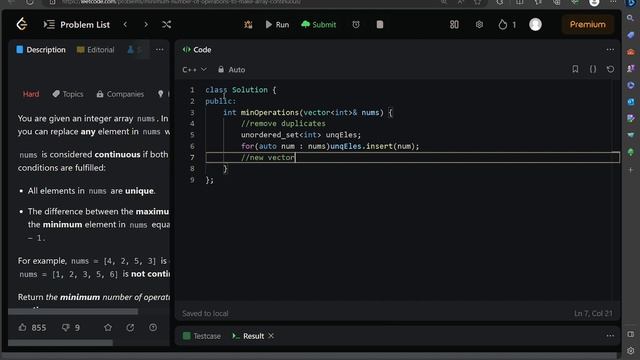Expand the Topics tag
Viewport: 640px width, 360px height.
tap(68, 94)
